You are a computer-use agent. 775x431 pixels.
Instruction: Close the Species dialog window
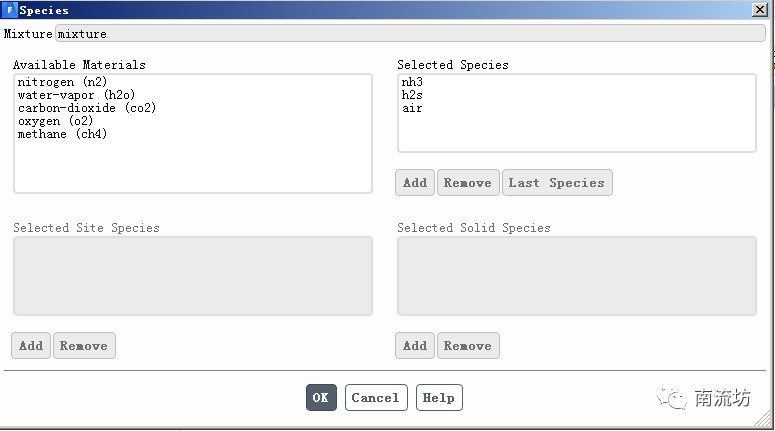(x=759, y=10)
